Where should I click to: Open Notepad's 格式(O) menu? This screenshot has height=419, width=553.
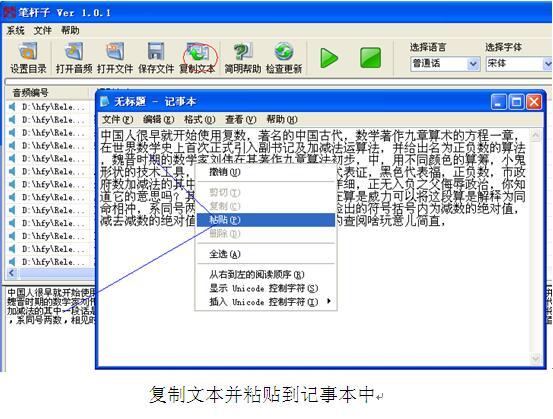pyautogui.click(x=200, y=120)
